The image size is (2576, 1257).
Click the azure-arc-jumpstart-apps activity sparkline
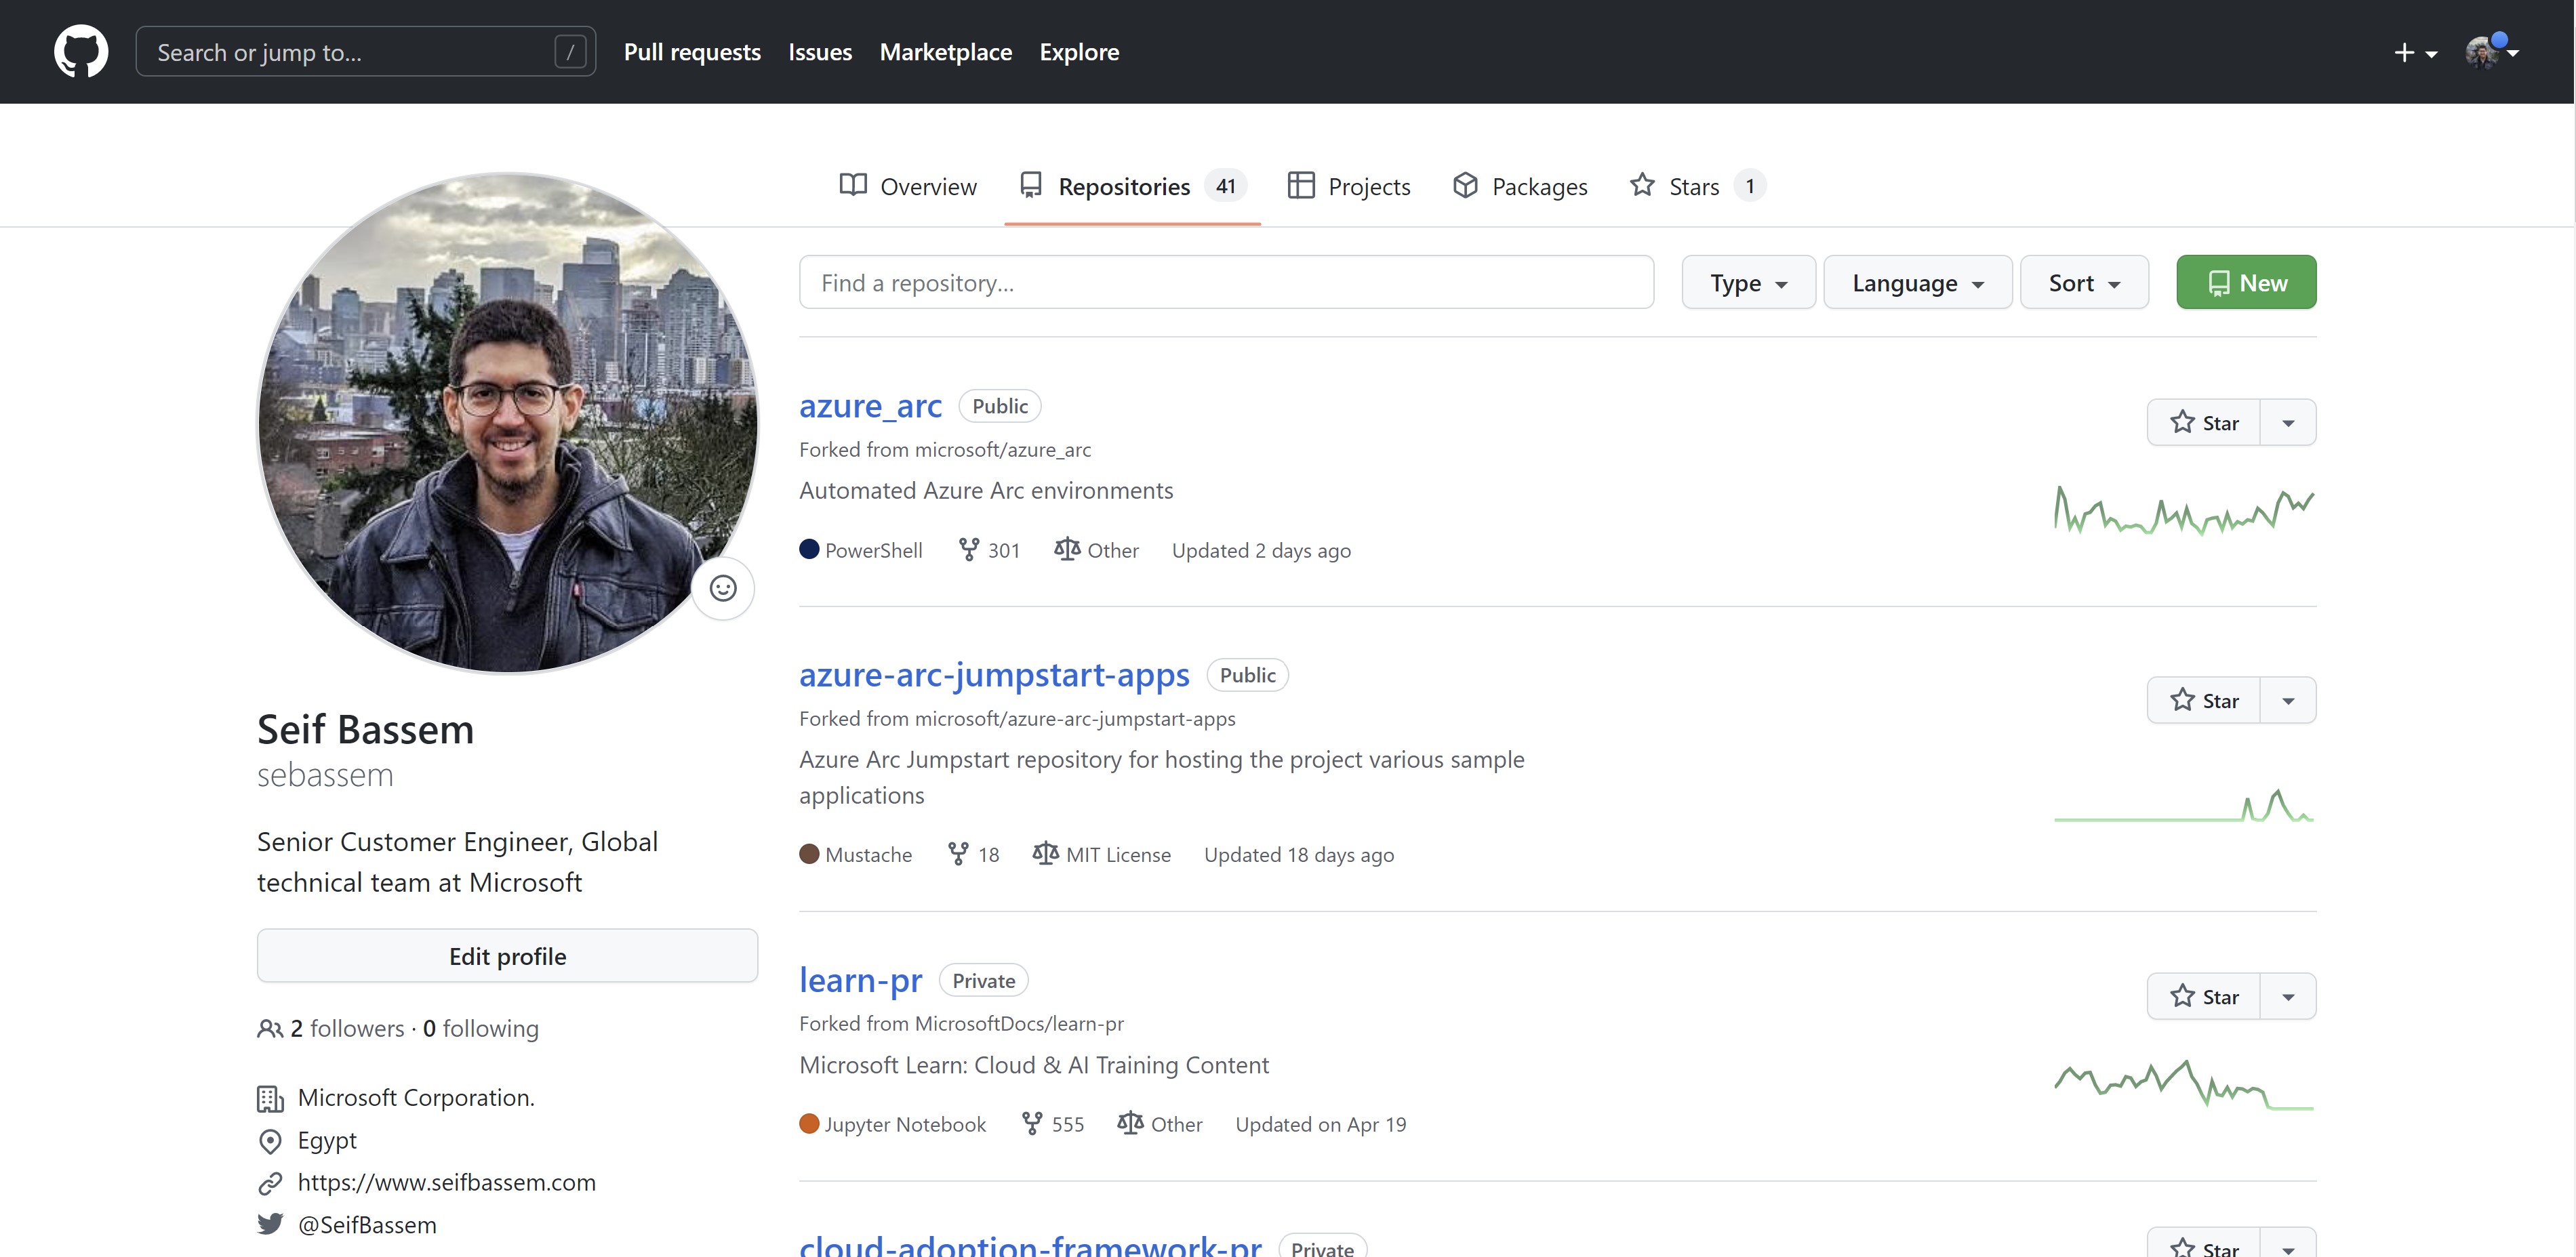coord(2184,804)
